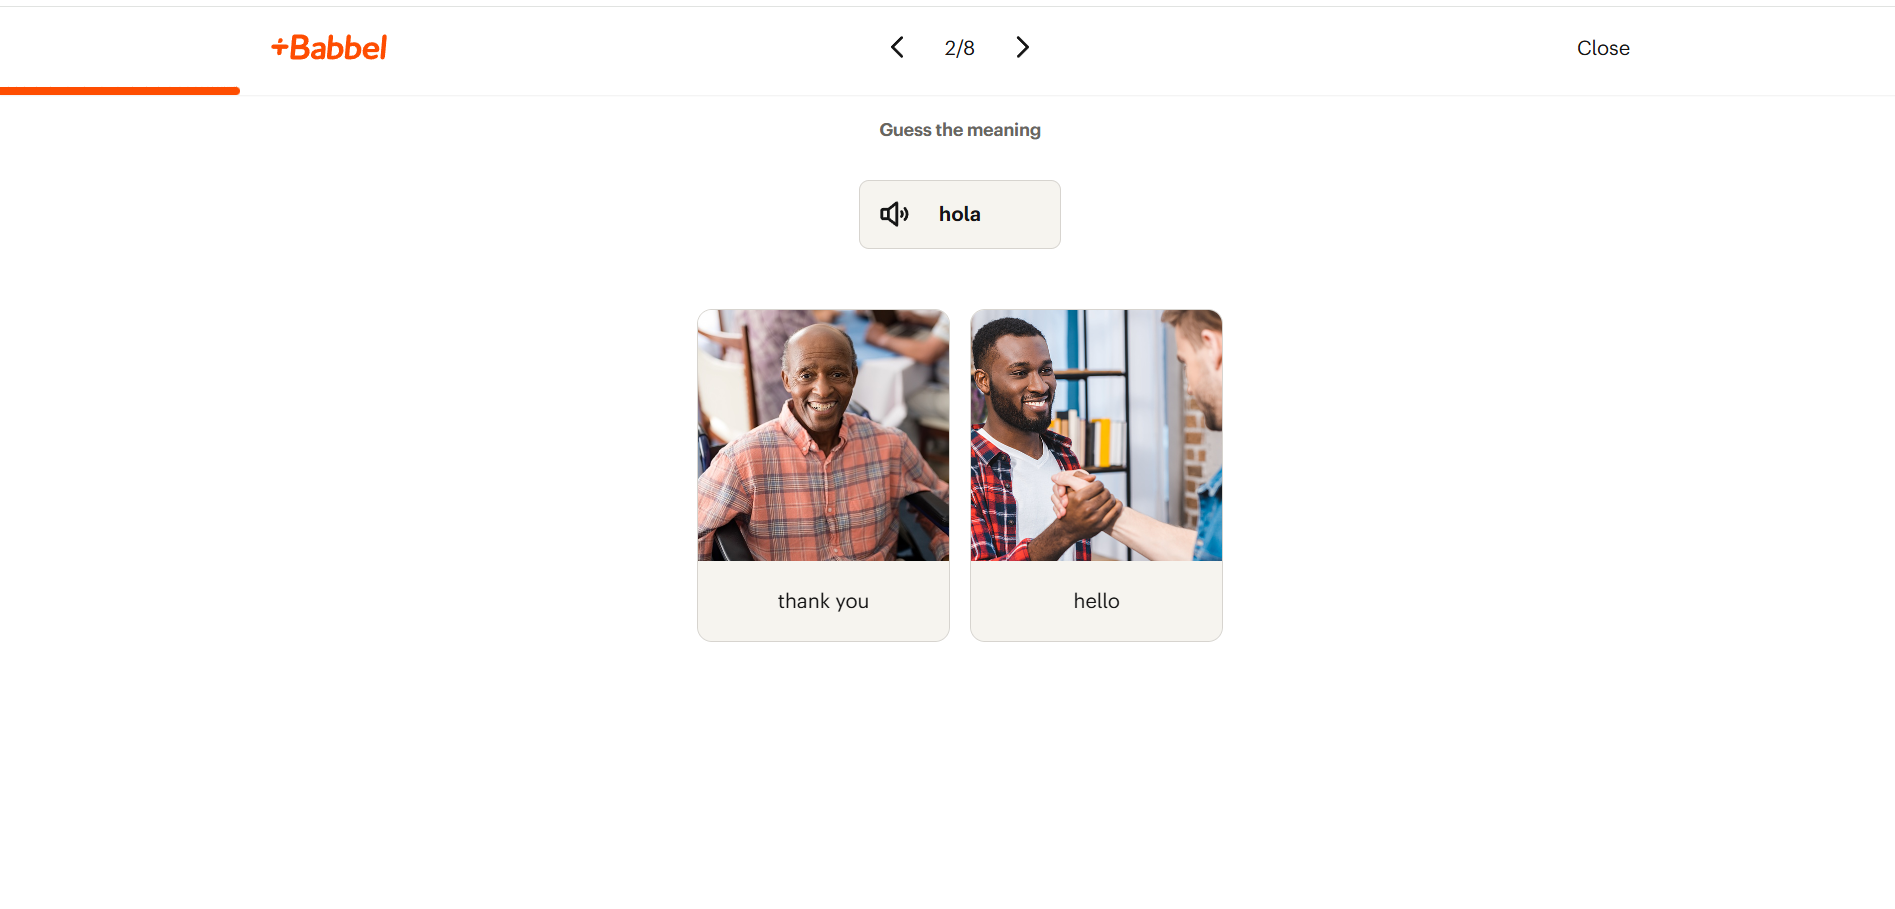Close the lesson
The height and width of the screenshot is (909, 1895).
pos(1603,48)
